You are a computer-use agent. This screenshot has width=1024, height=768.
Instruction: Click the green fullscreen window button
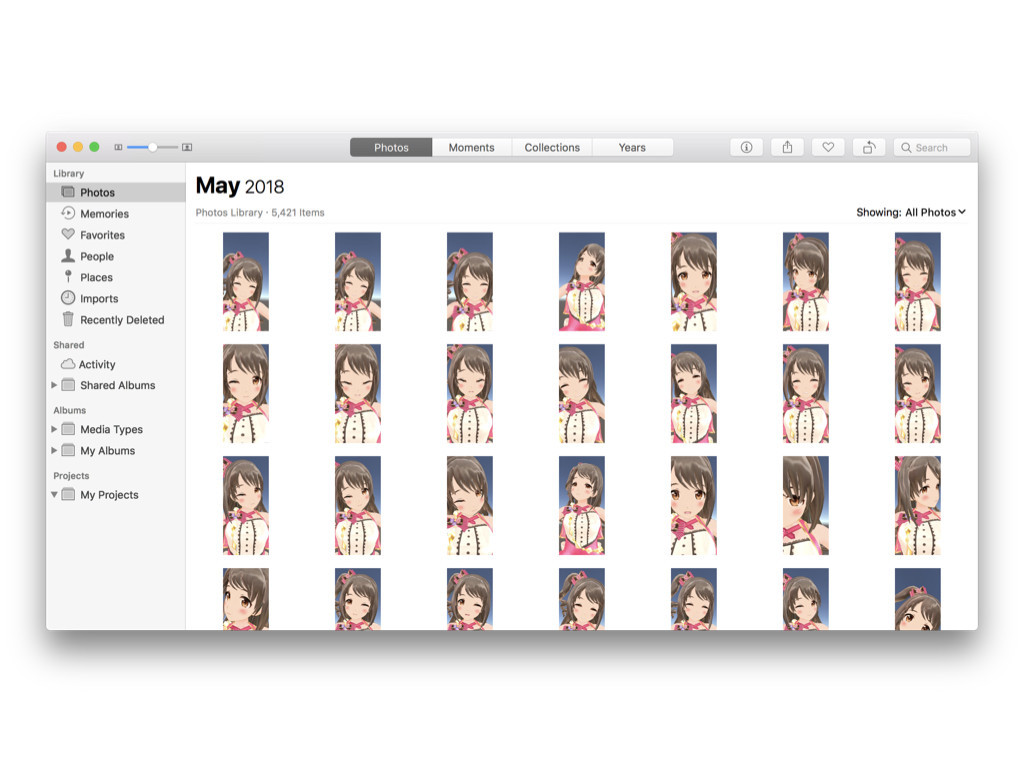(95, 147)
